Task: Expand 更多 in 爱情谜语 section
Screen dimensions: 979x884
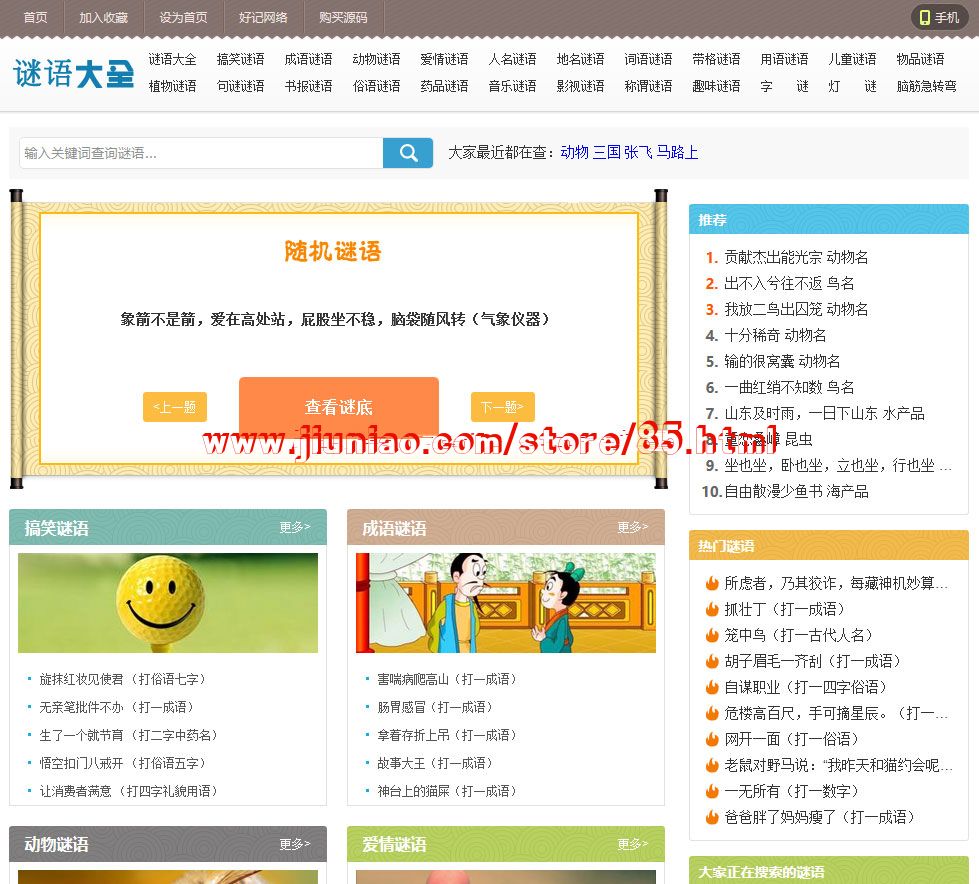Action: tap(632, 844)
